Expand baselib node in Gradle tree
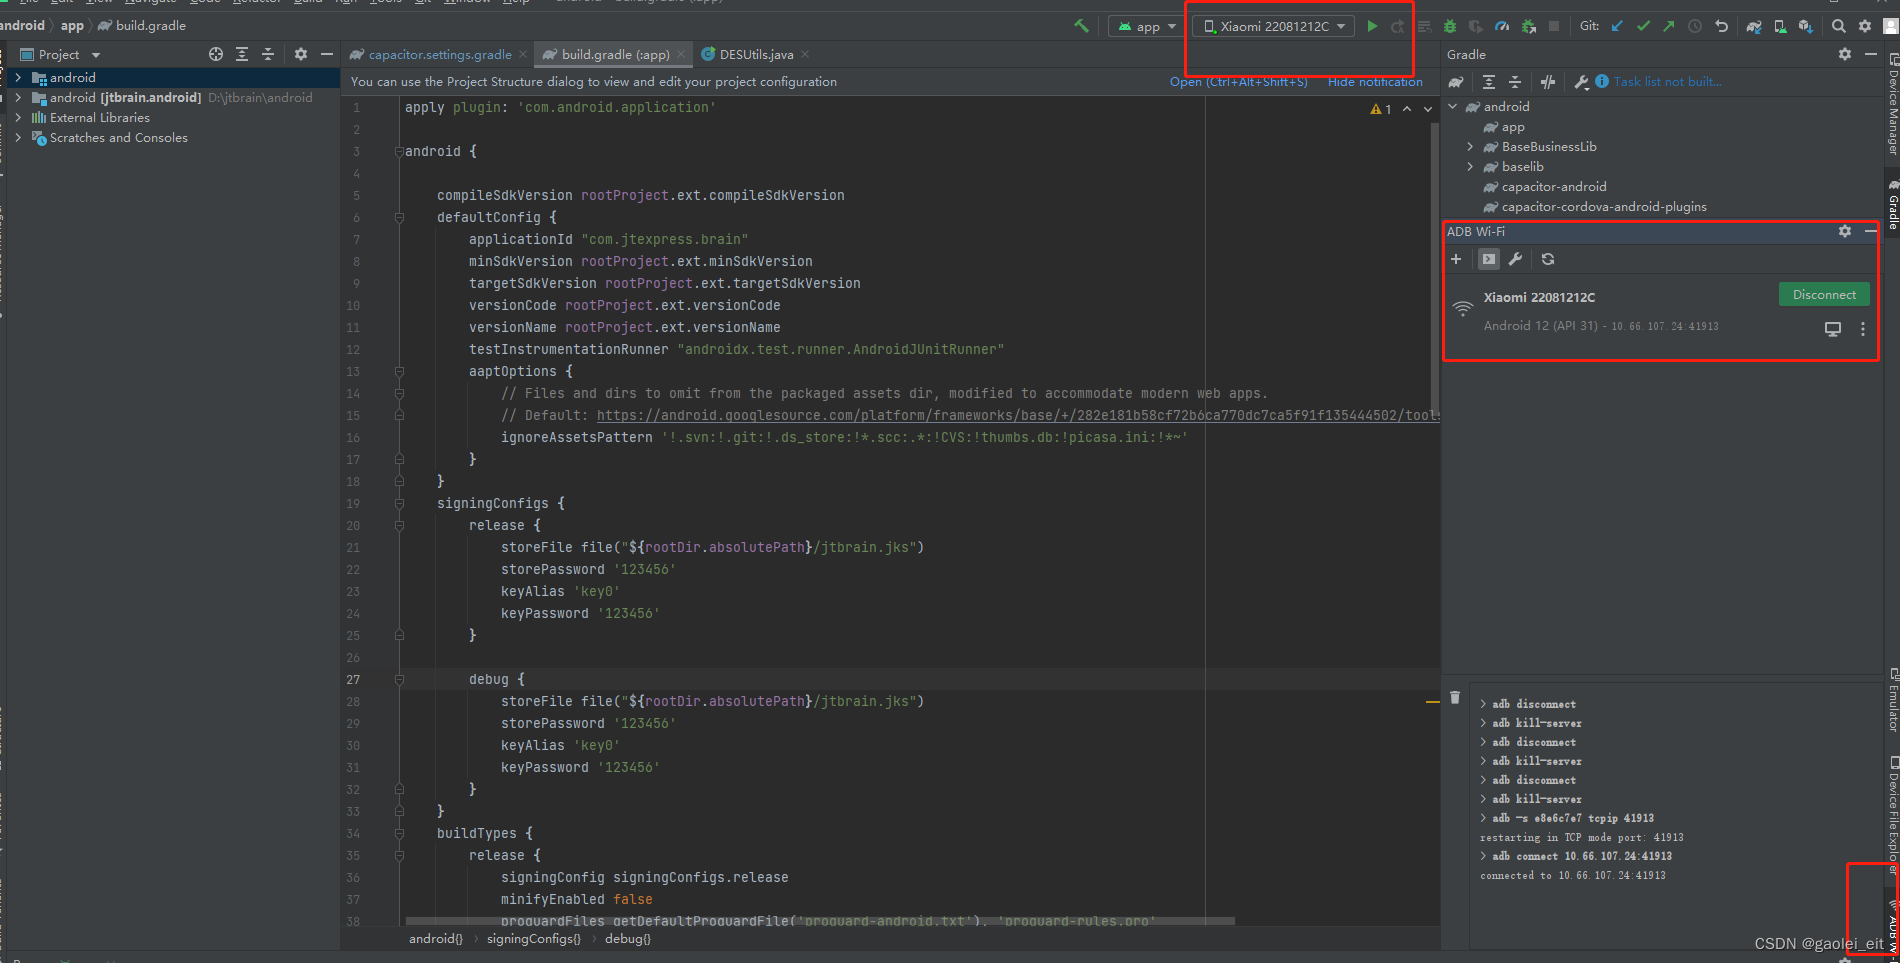The image size is (1900, 963). [x=1470, y=166]
